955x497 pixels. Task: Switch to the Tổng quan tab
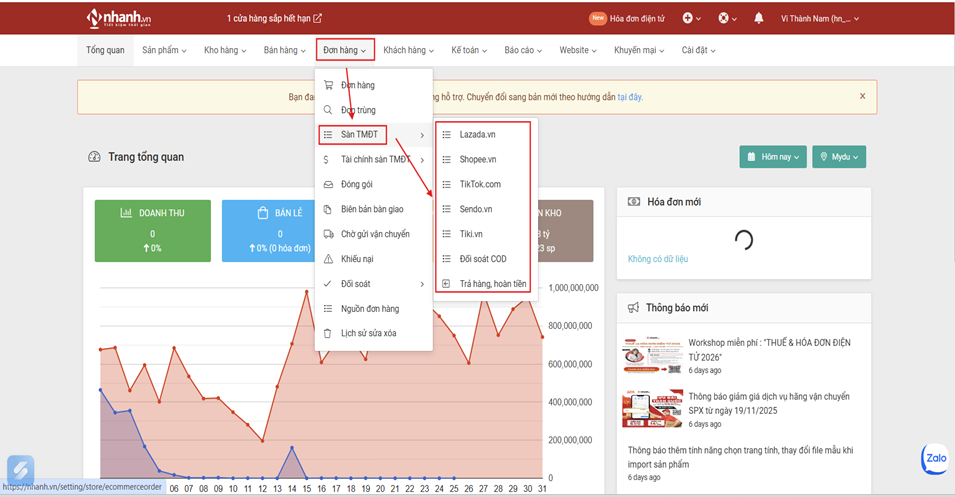[105, 50]
